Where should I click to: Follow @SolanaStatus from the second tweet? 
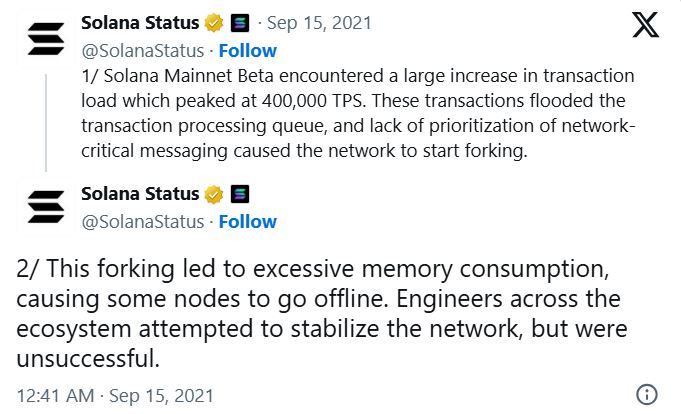point(248,222)
